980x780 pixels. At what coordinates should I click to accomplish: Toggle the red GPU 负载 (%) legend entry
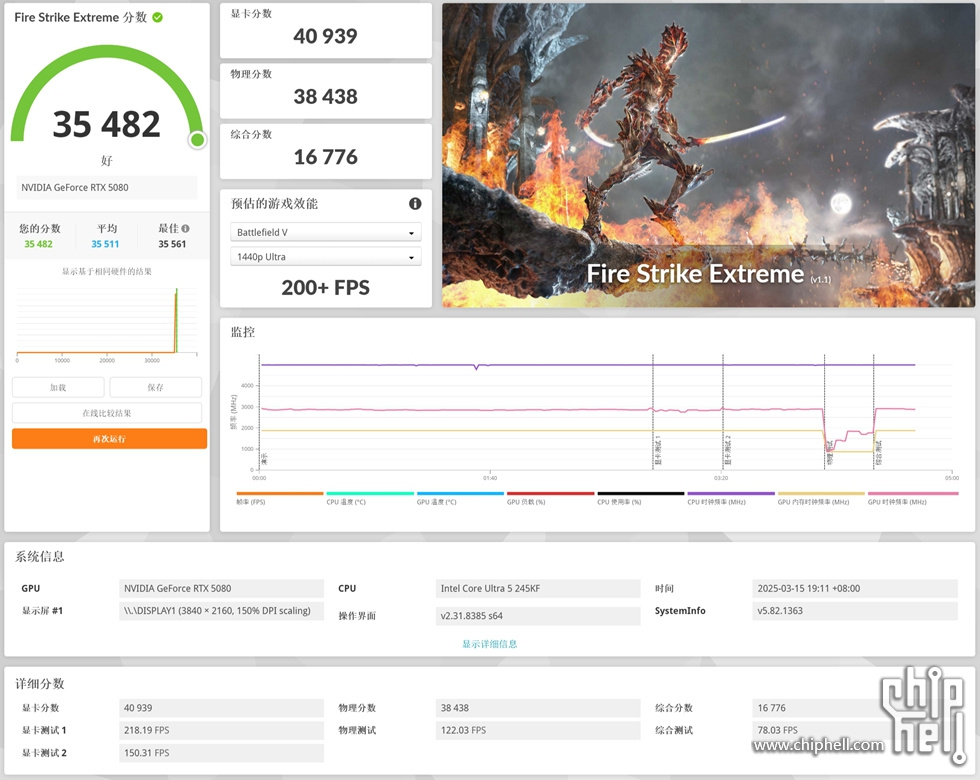click(x=551, y=498)
